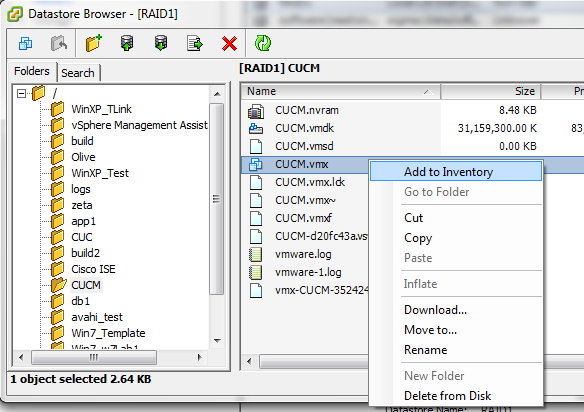
Task: Click the download from datastore icon
Action: (x=161, y=43)
